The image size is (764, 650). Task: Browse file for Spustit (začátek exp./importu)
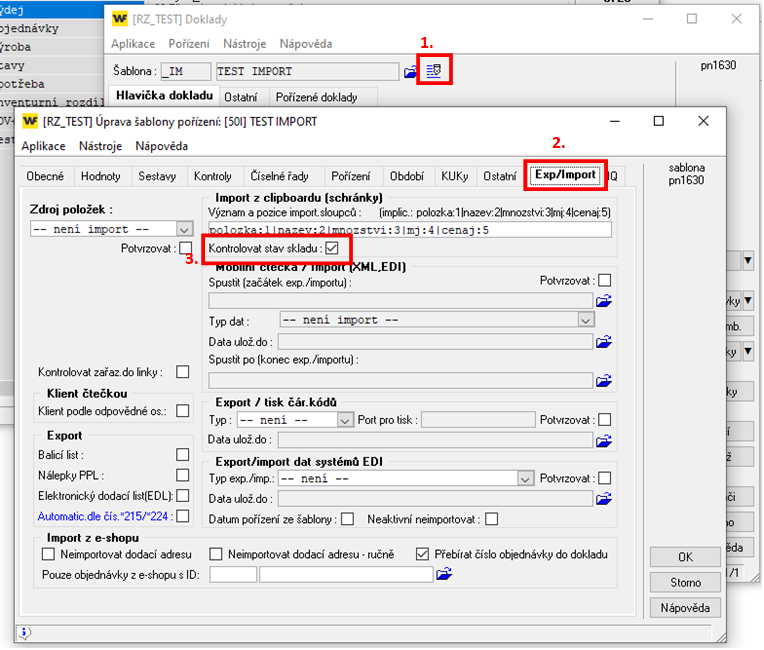[604, 301]
